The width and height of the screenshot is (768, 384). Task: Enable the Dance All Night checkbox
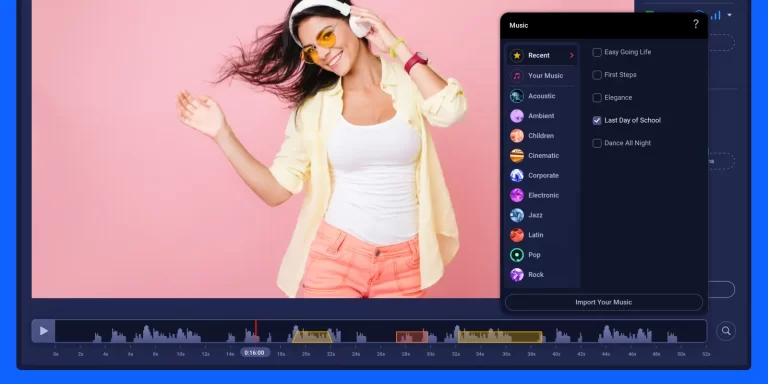click(x=597, y=143)
